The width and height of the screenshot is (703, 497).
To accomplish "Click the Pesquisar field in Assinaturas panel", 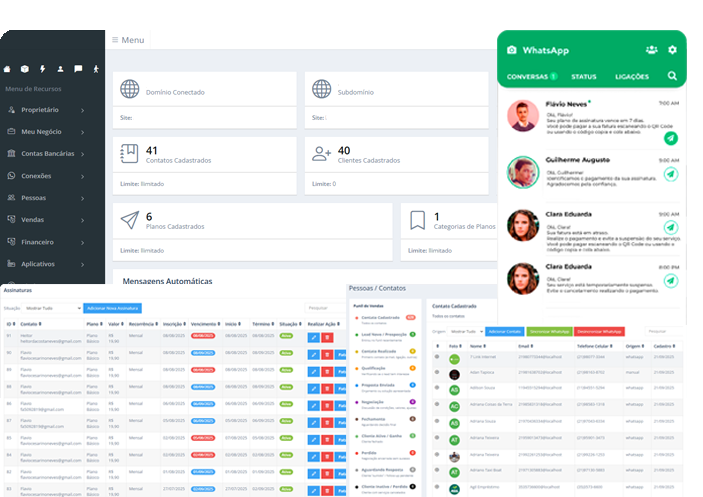I will [x=322, y=308].
